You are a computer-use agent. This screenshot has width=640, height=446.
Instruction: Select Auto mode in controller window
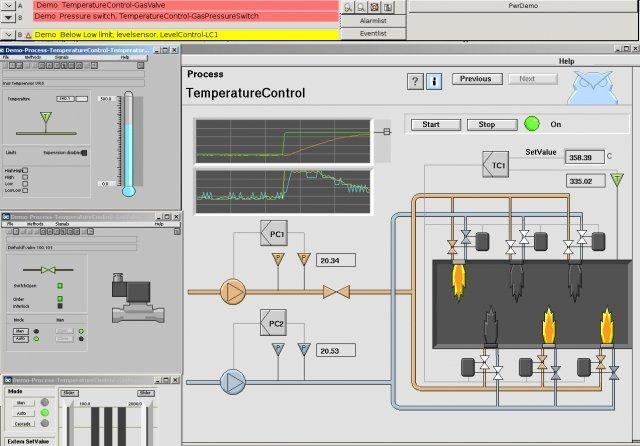click(21, 413)
